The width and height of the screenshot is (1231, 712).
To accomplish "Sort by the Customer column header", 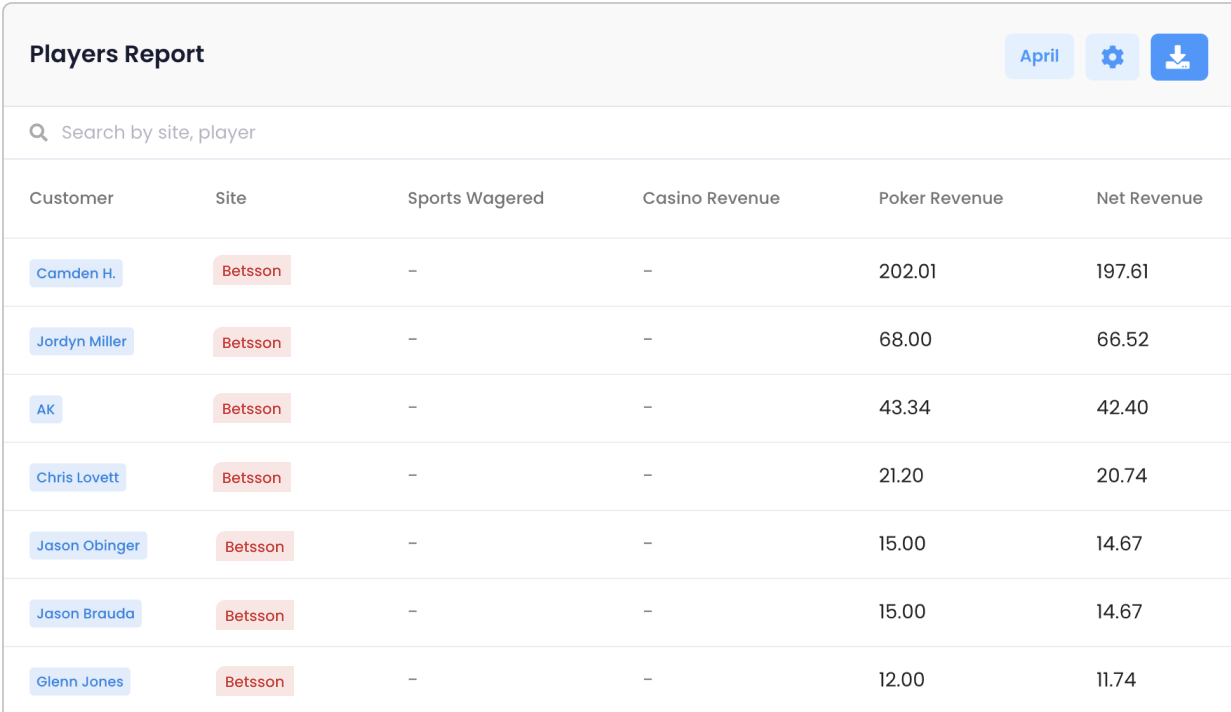I will (x=72, y=198).
